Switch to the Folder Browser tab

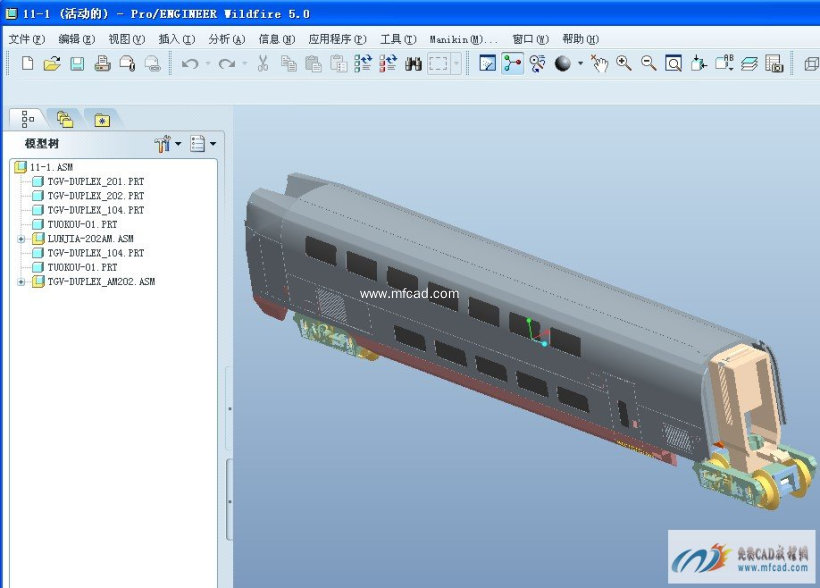[x=65, y=120]
